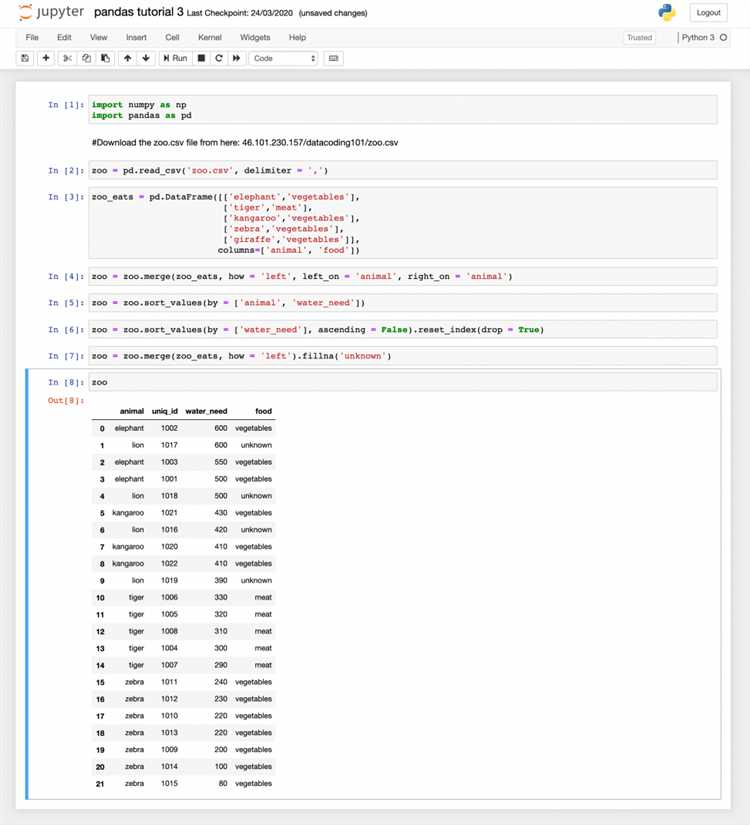Open the command palette keyboard icon

coord(334,58)
